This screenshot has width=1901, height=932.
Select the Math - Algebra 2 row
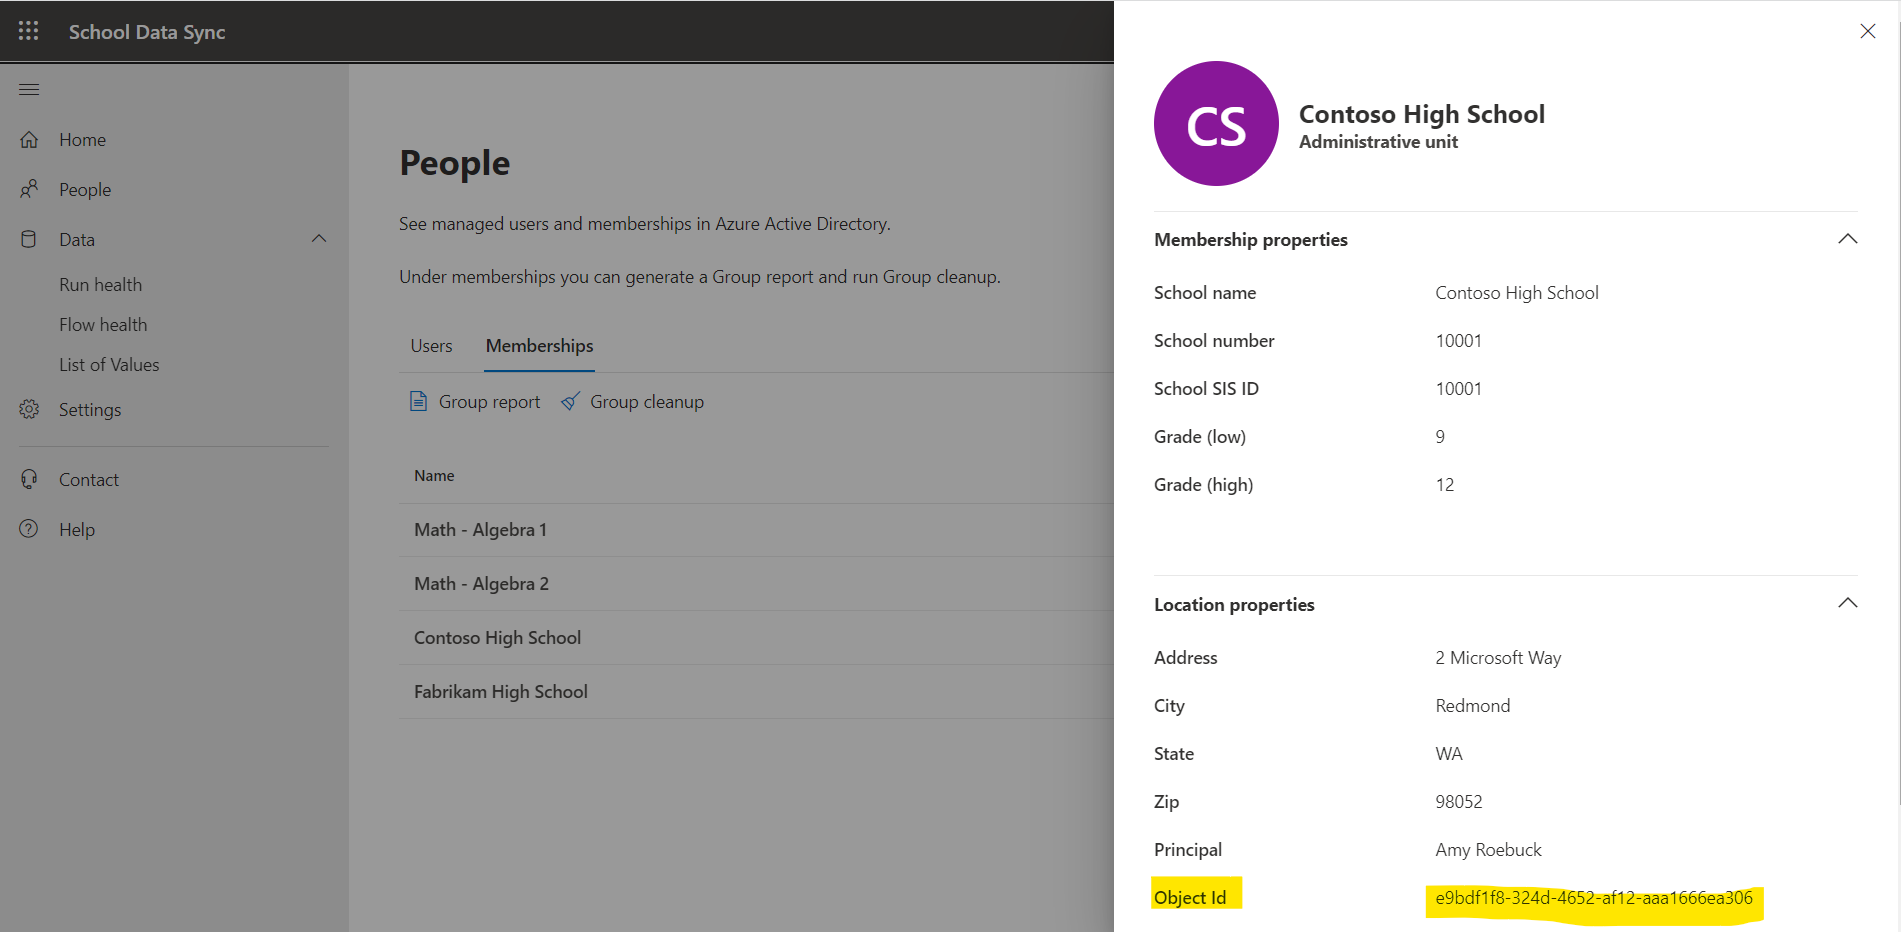(756, 583)
